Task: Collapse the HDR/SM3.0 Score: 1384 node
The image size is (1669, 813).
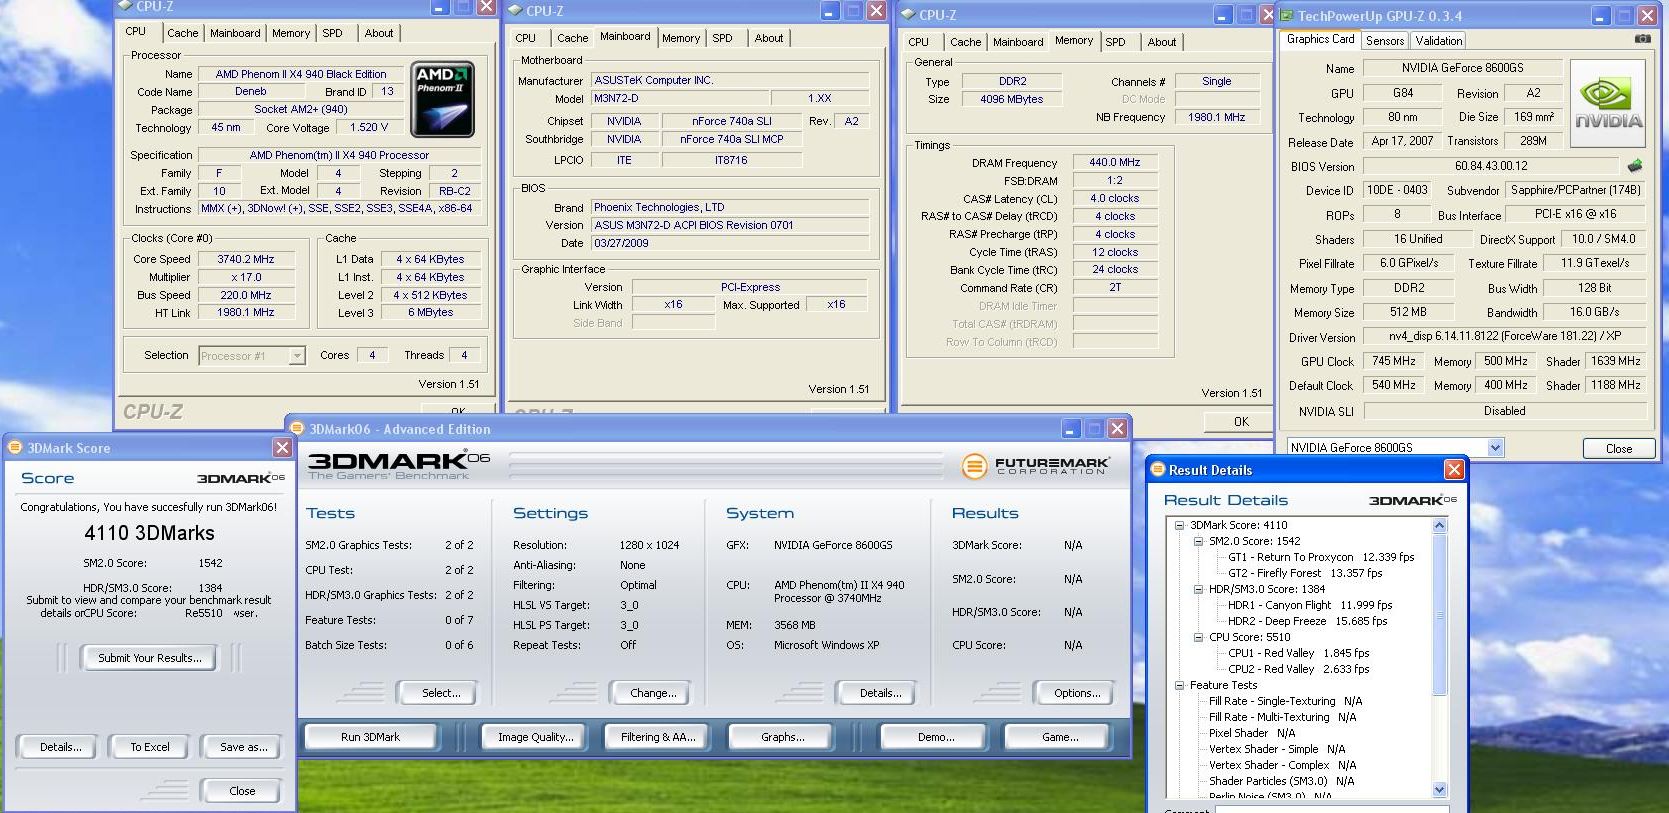Action: (1198, 589)
